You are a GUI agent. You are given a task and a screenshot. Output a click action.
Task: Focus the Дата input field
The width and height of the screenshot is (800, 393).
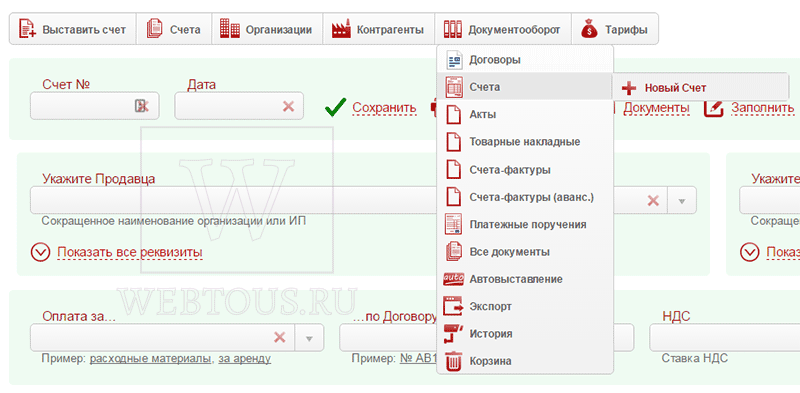point(239,106)
